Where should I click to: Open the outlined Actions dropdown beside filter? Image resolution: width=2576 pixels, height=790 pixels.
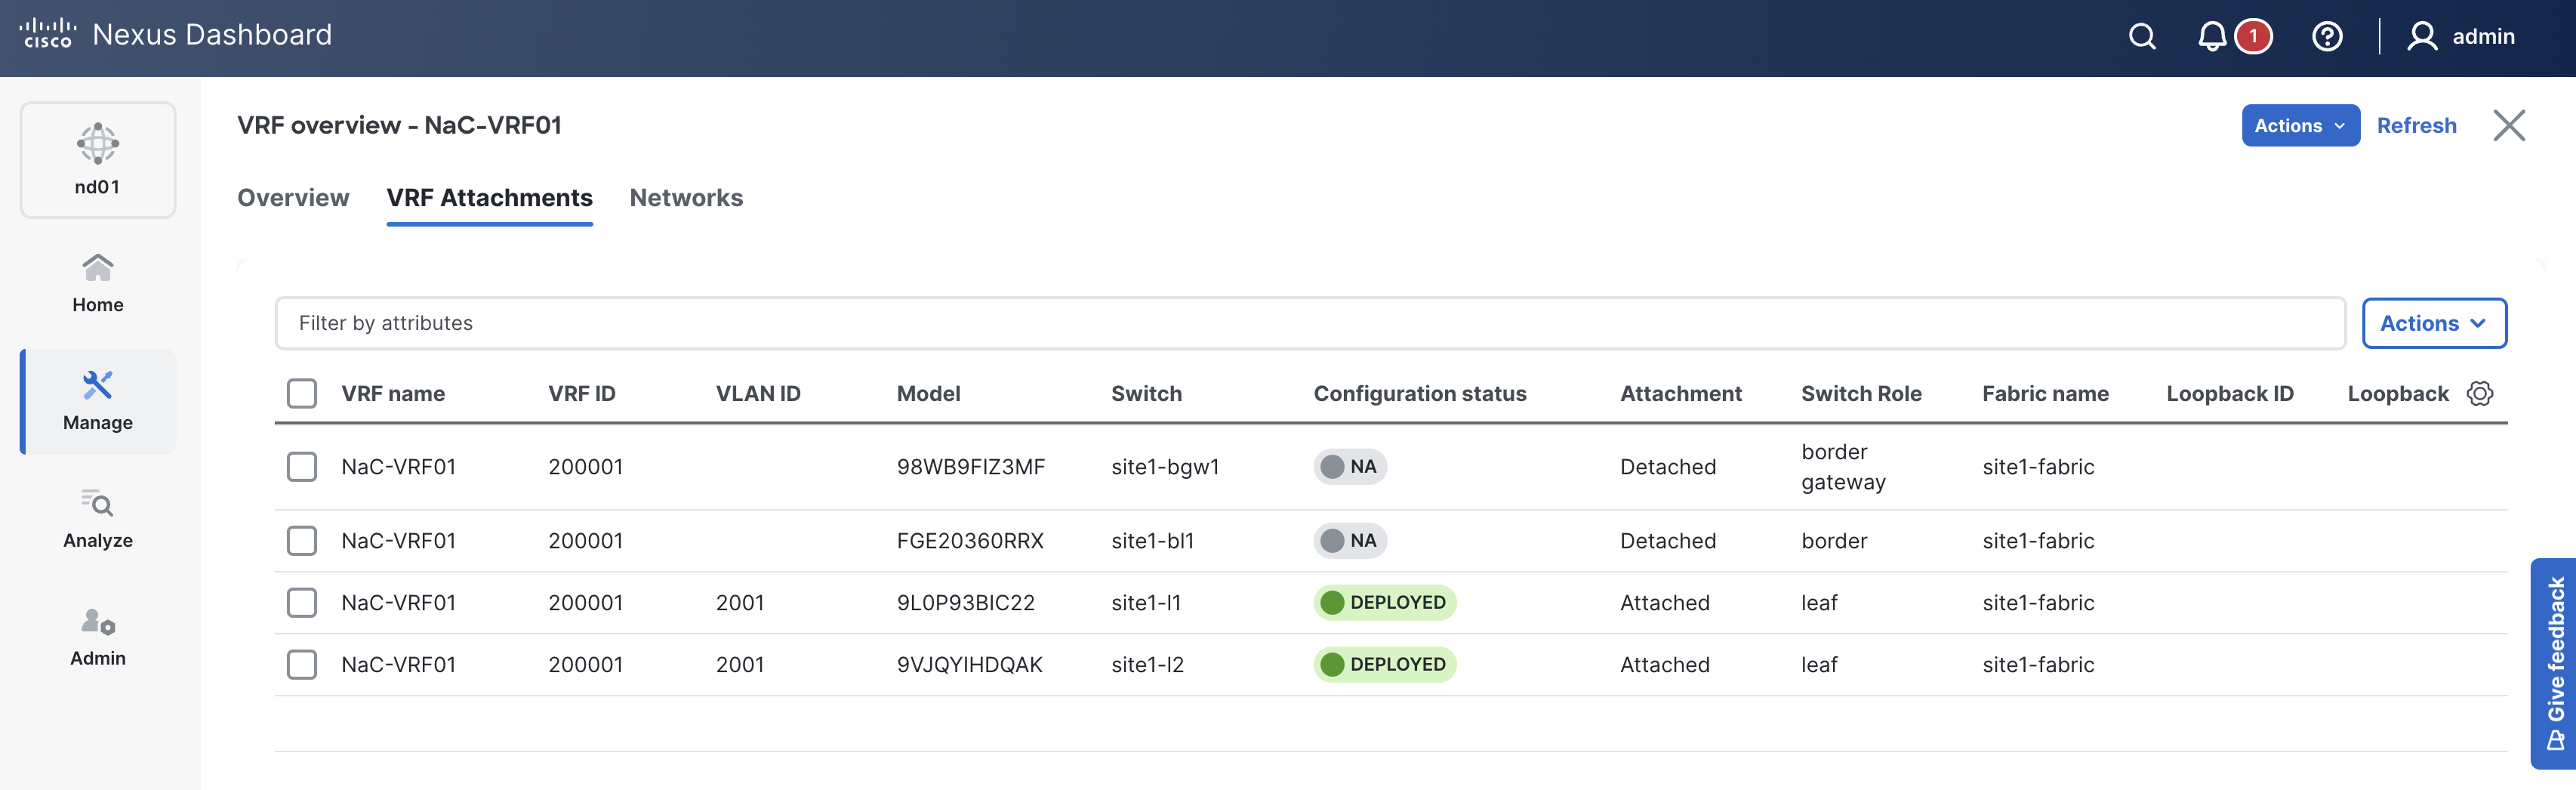click(2433, 323)
